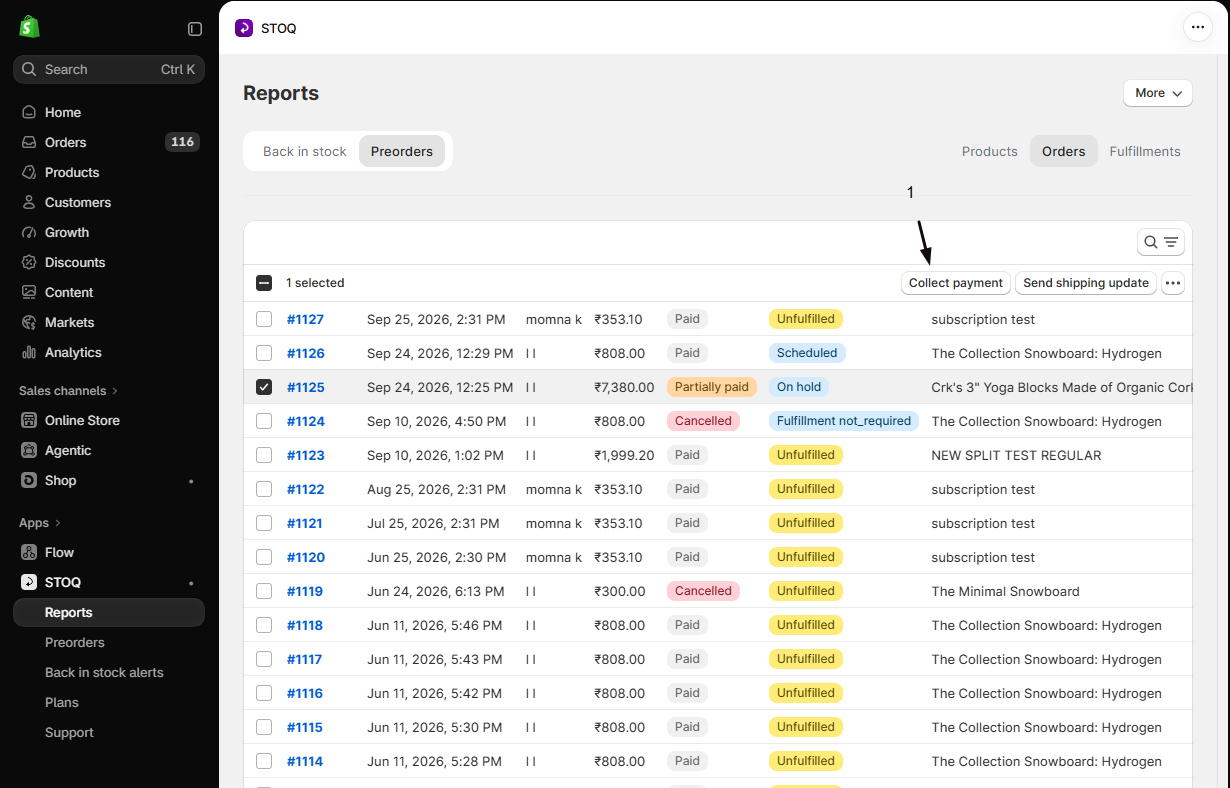
Task: Open Reports in the STOQ submenu
Action: coord(109,612)
